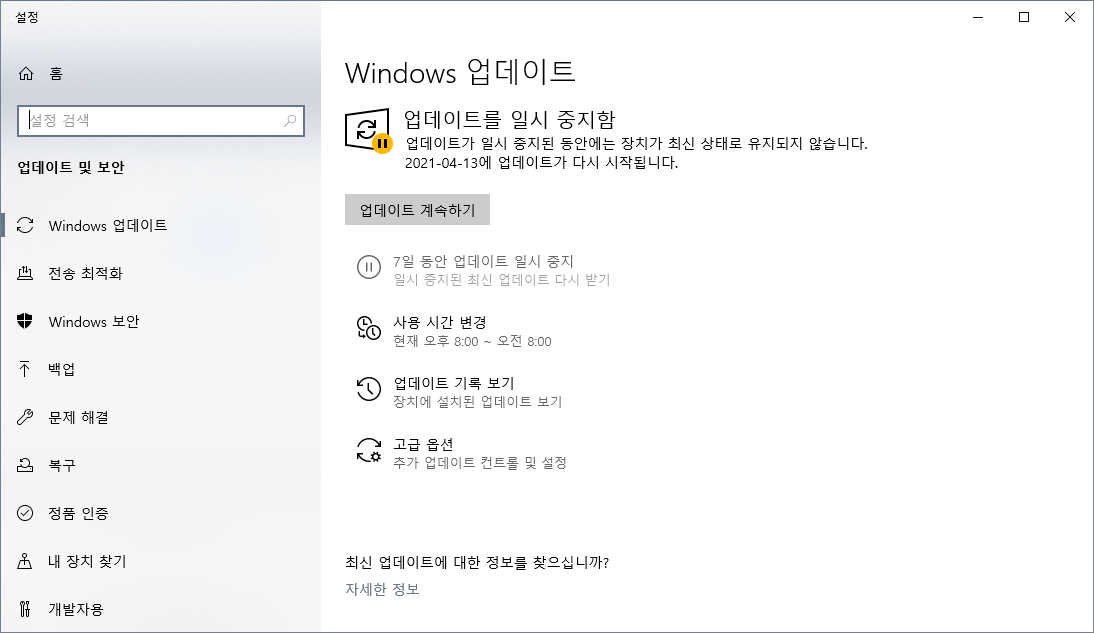Screen dimensions: 1094x633
Task: Open 사용 시간 변경 option
Action: coord(440,322)
